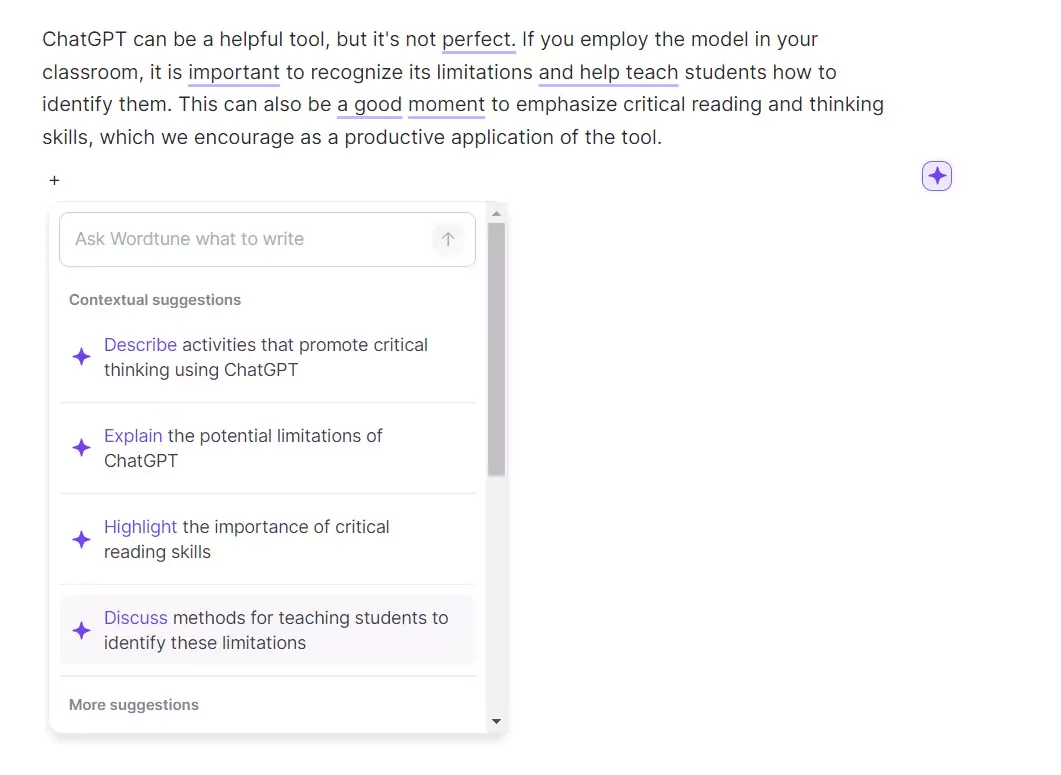This screenshot has height=775, width=1061.
Task: Click the send arrow in Wordtune prompt box
Action: coord(448,239)
